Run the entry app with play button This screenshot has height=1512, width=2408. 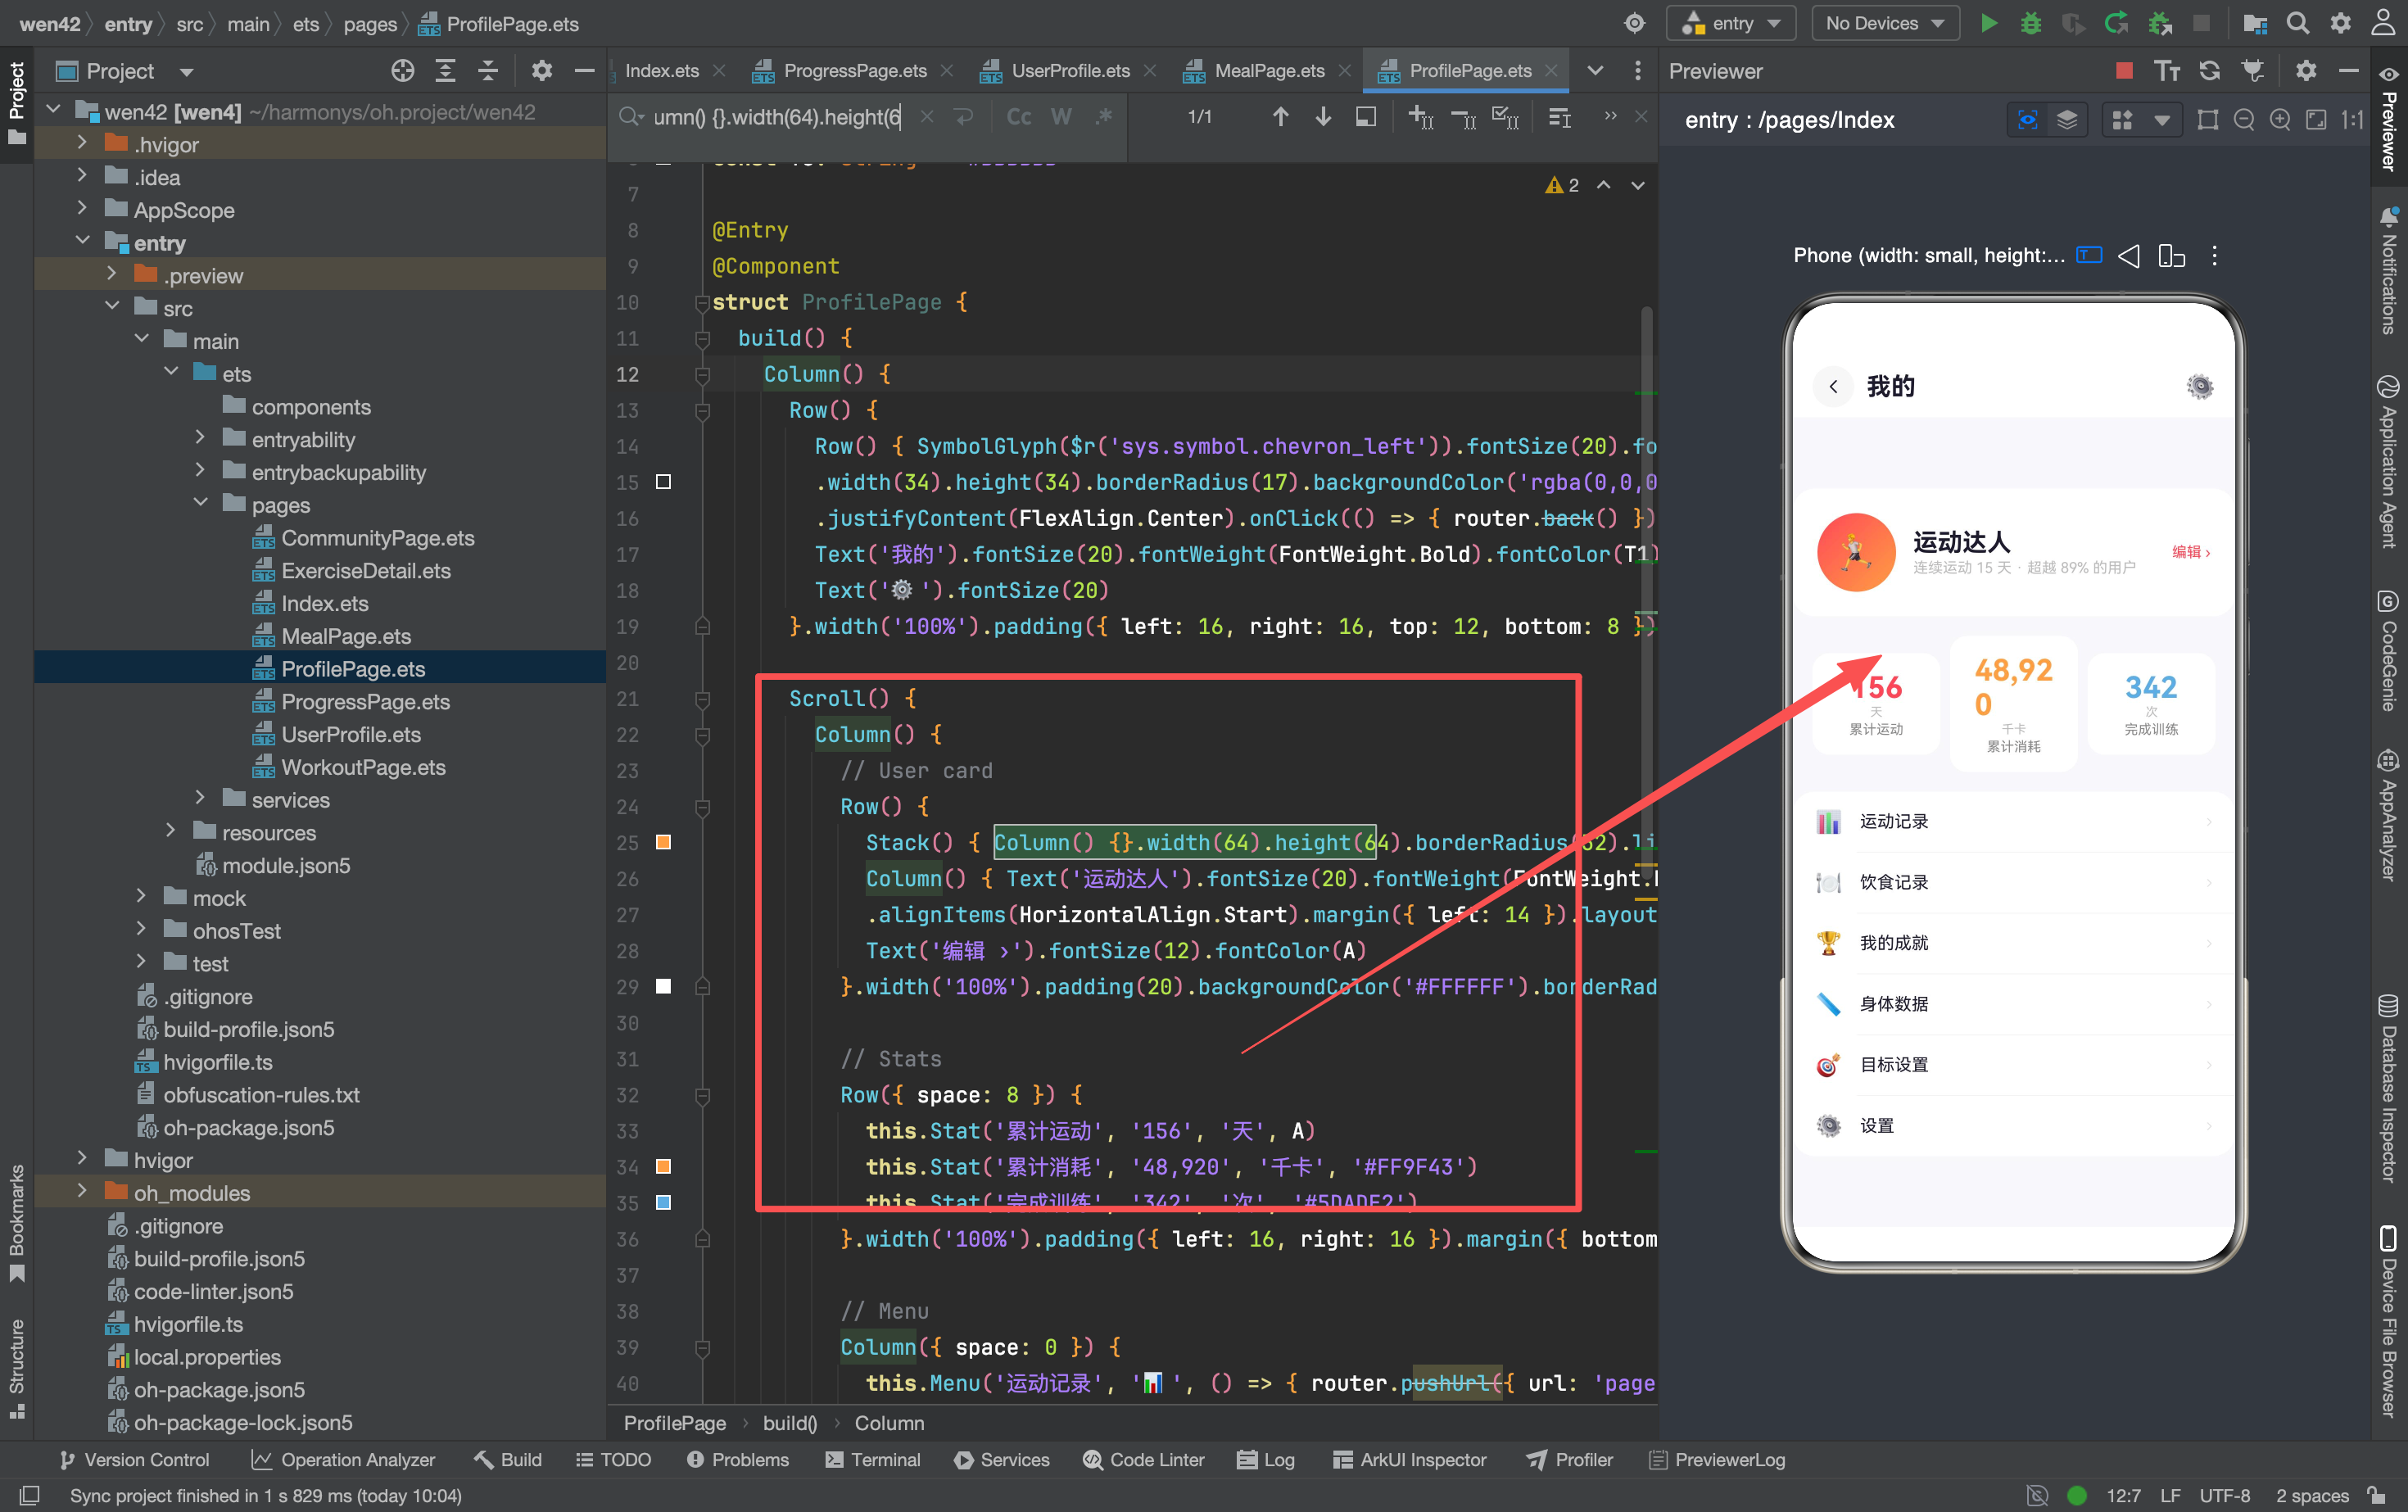tap(1989, 23)
